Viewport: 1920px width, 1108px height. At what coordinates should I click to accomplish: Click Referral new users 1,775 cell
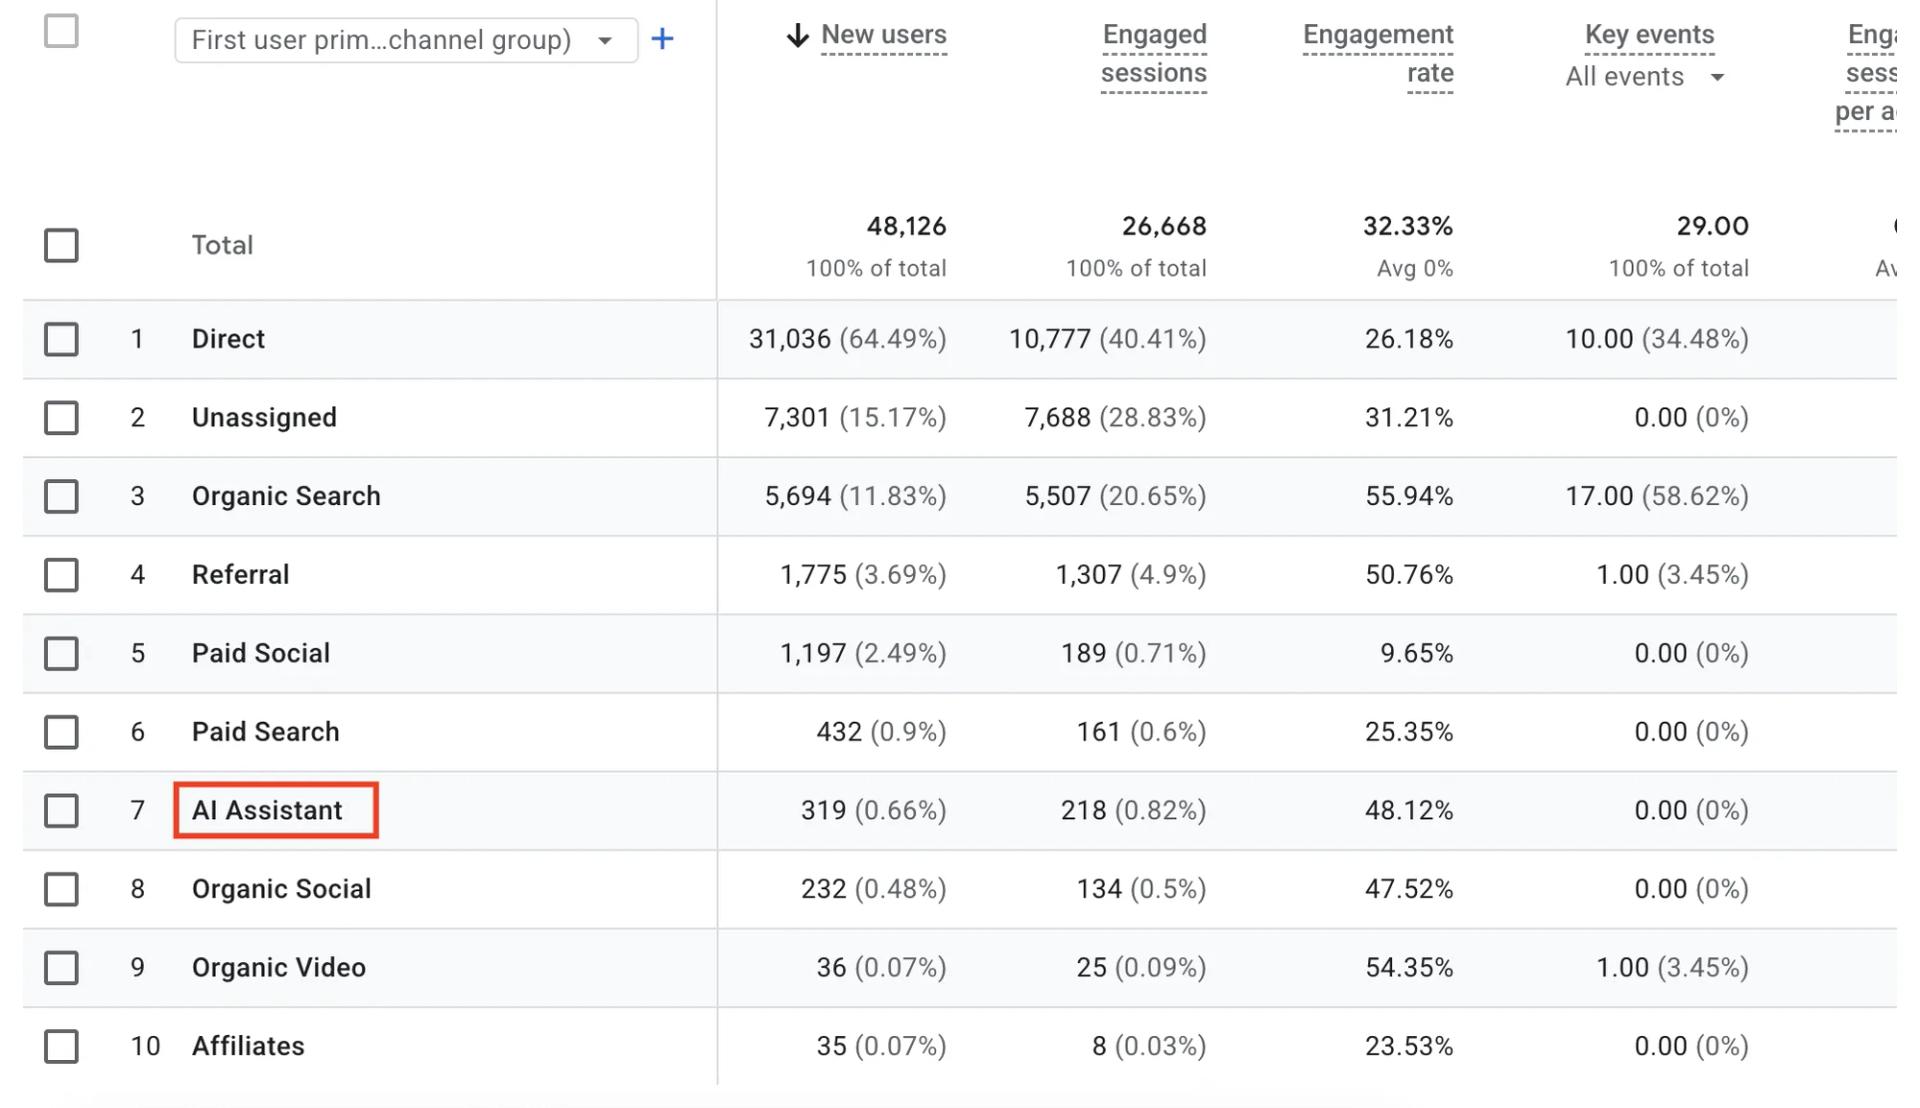coord(863,575)
